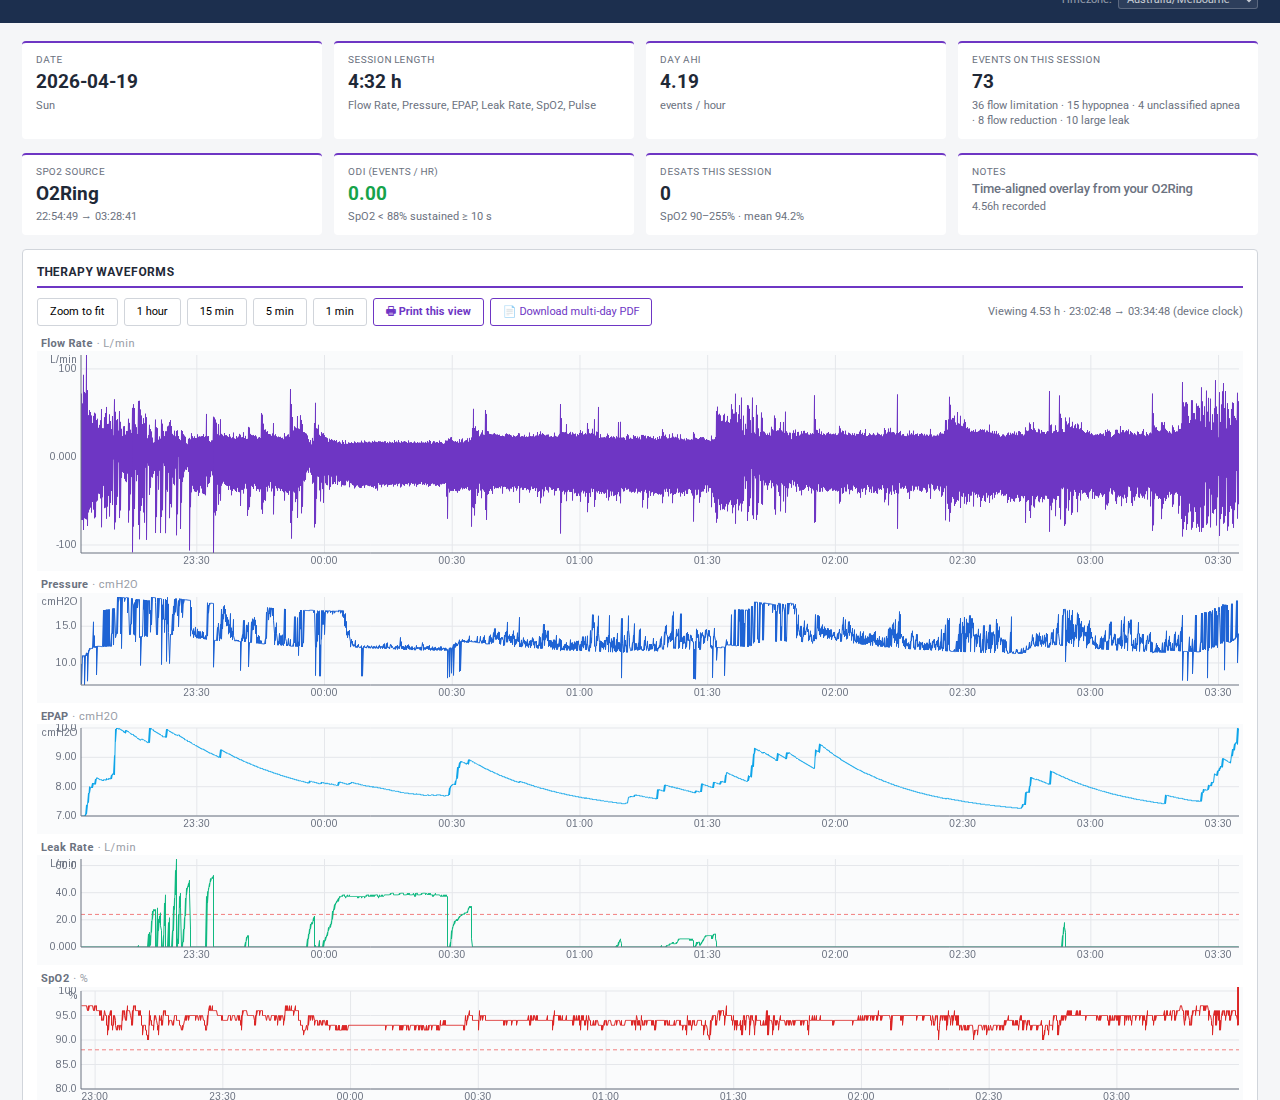Click the dropdown arrow in the timezone selector
Viewport: 1280px width, 1100px height.
tap(1247, 3)
